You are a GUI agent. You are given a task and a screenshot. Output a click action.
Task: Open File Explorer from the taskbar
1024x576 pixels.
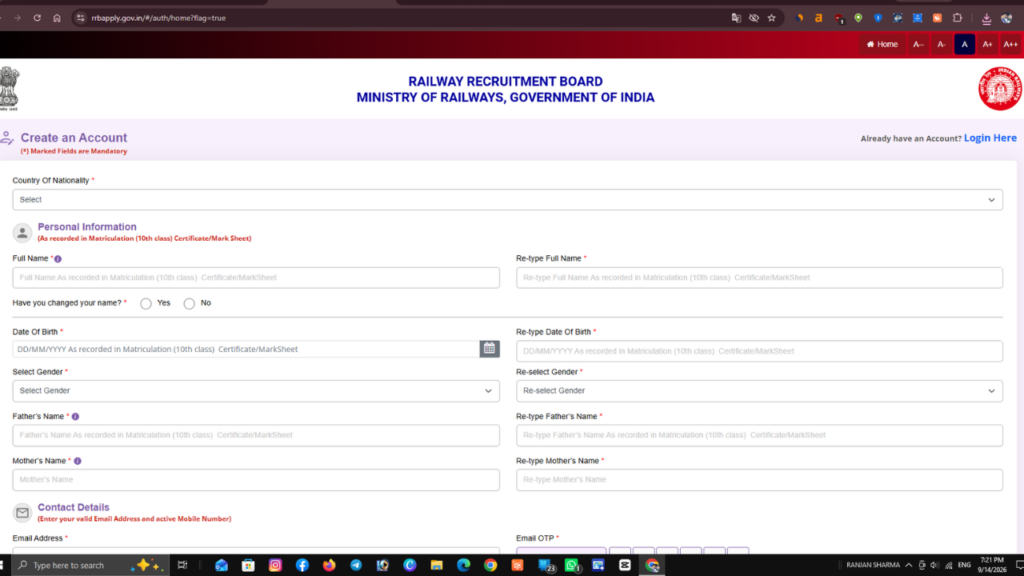[436, 565]
